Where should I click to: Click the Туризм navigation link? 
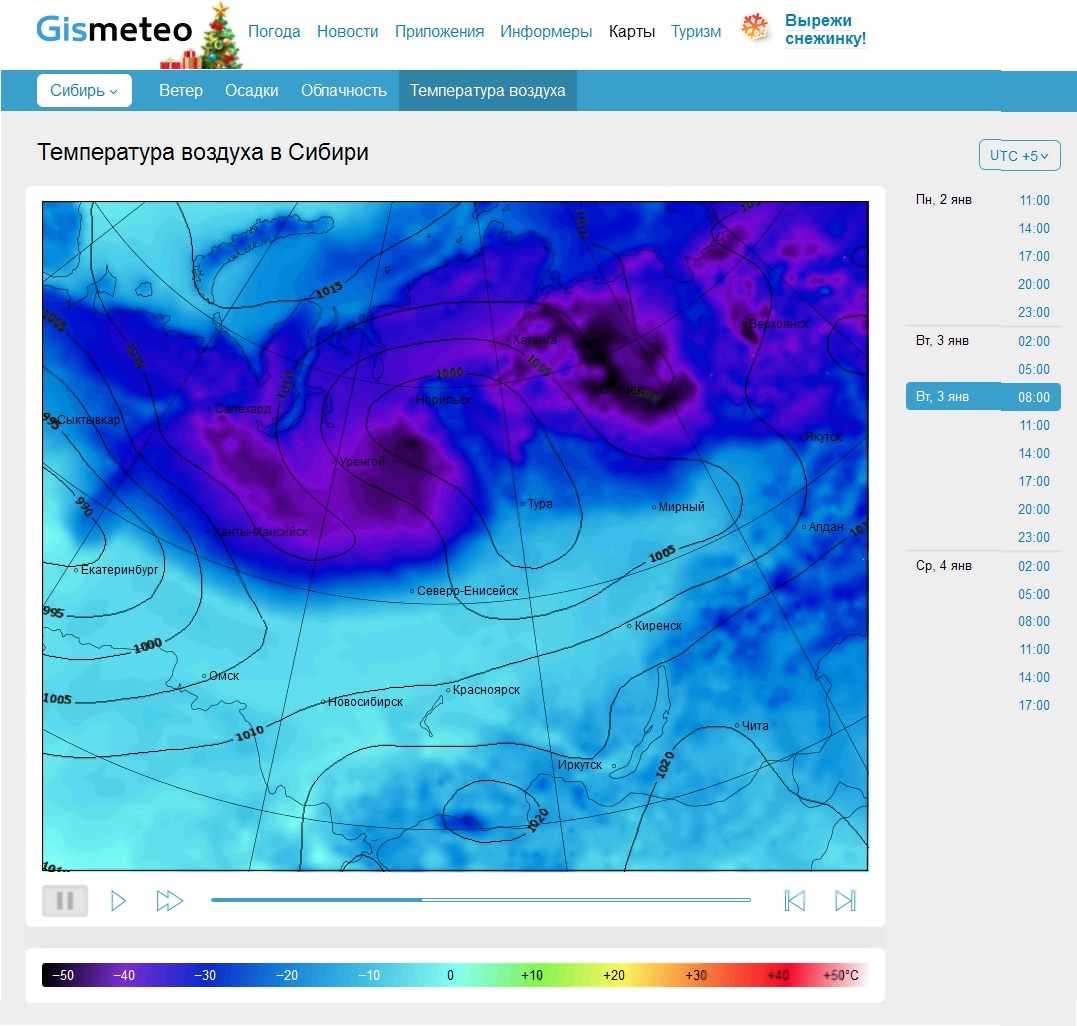tap(696, 31)
